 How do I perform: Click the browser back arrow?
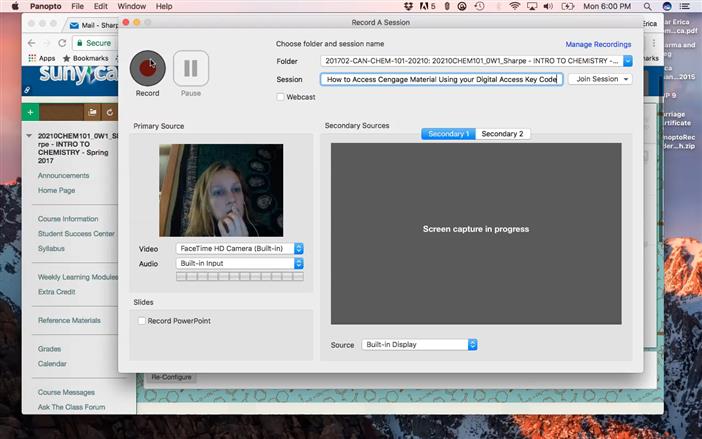coord(32,43)
